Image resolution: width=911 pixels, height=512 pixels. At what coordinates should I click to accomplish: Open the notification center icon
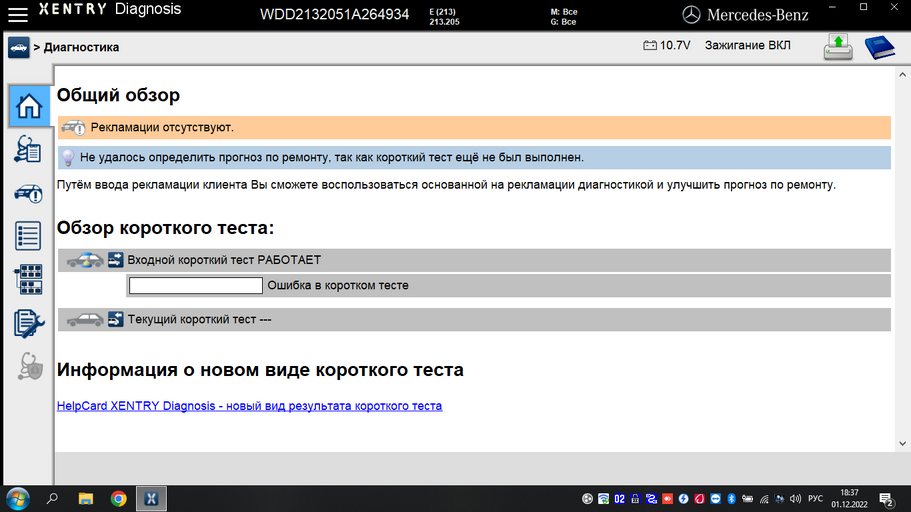point(886,499)
